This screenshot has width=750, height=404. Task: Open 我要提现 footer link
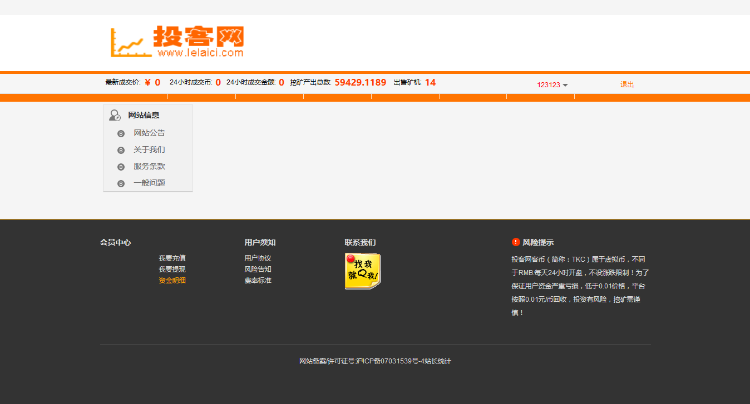pyautogui.click(x=172, y=269)
